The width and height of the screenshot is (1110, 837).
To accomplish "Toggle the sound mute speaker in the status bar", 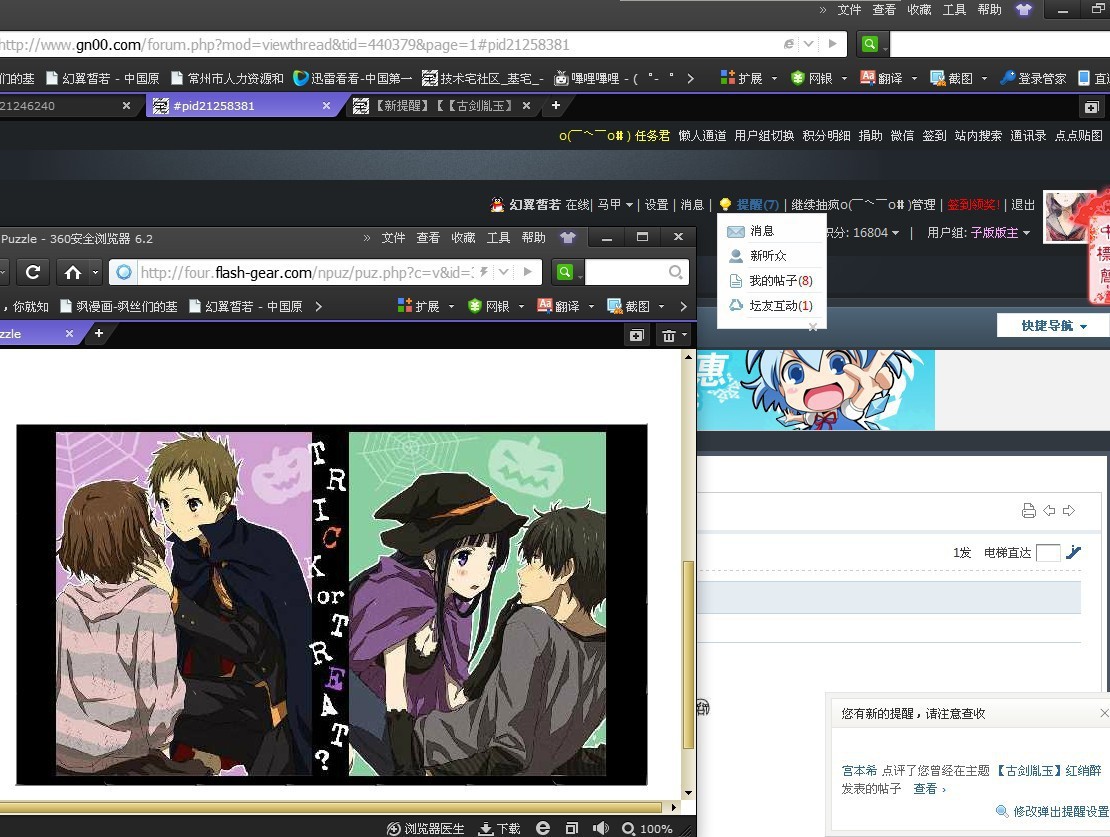I will (600, 828).
